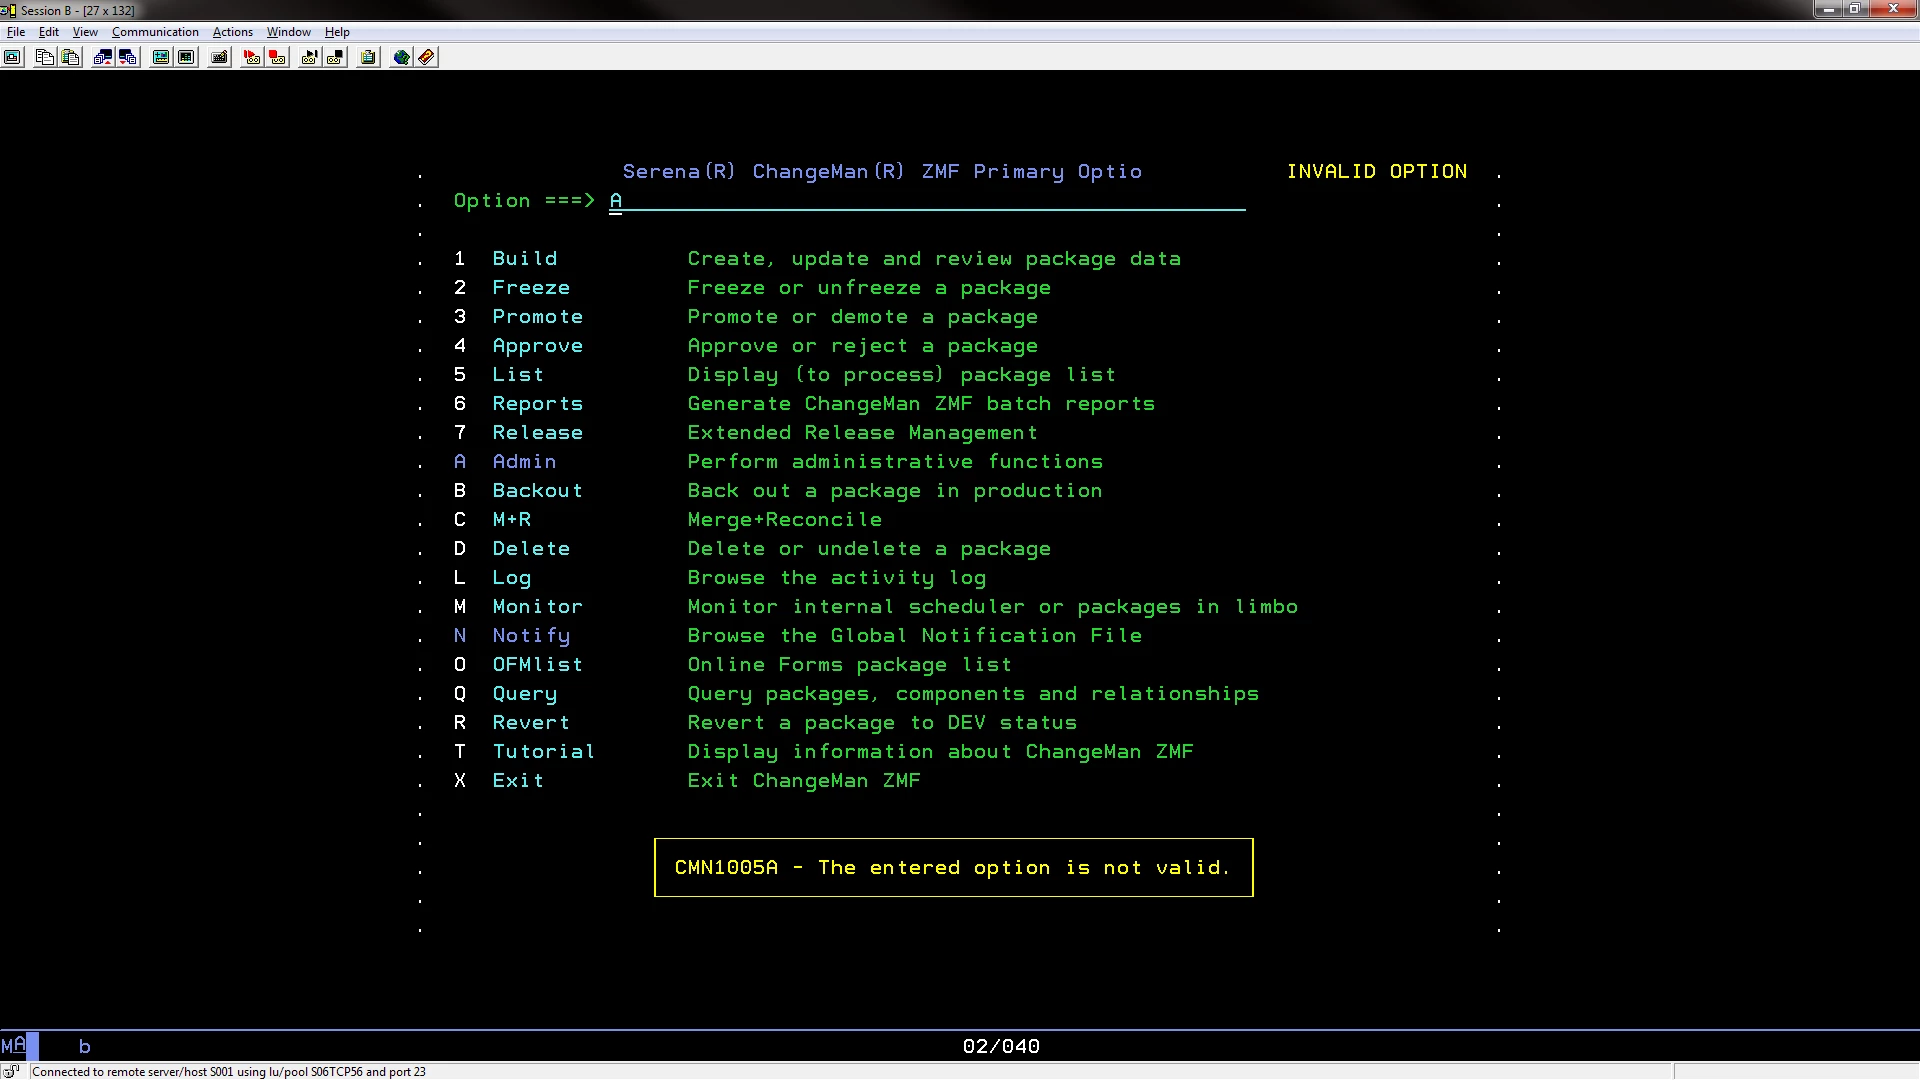
Task: Click the Copy toolbar icon
Action: (x=44, y=57)
